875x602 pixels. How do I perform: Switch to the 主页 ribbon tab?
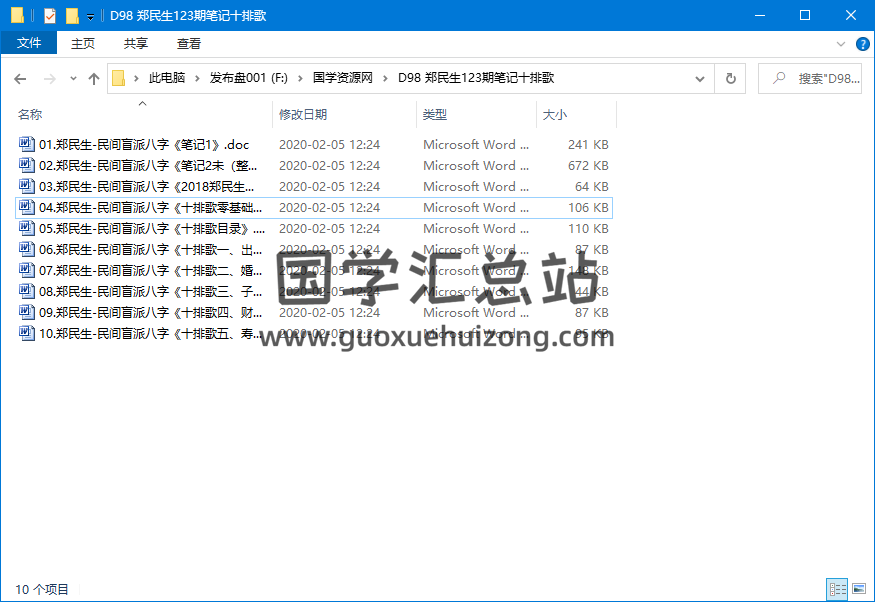coord(83,44)
